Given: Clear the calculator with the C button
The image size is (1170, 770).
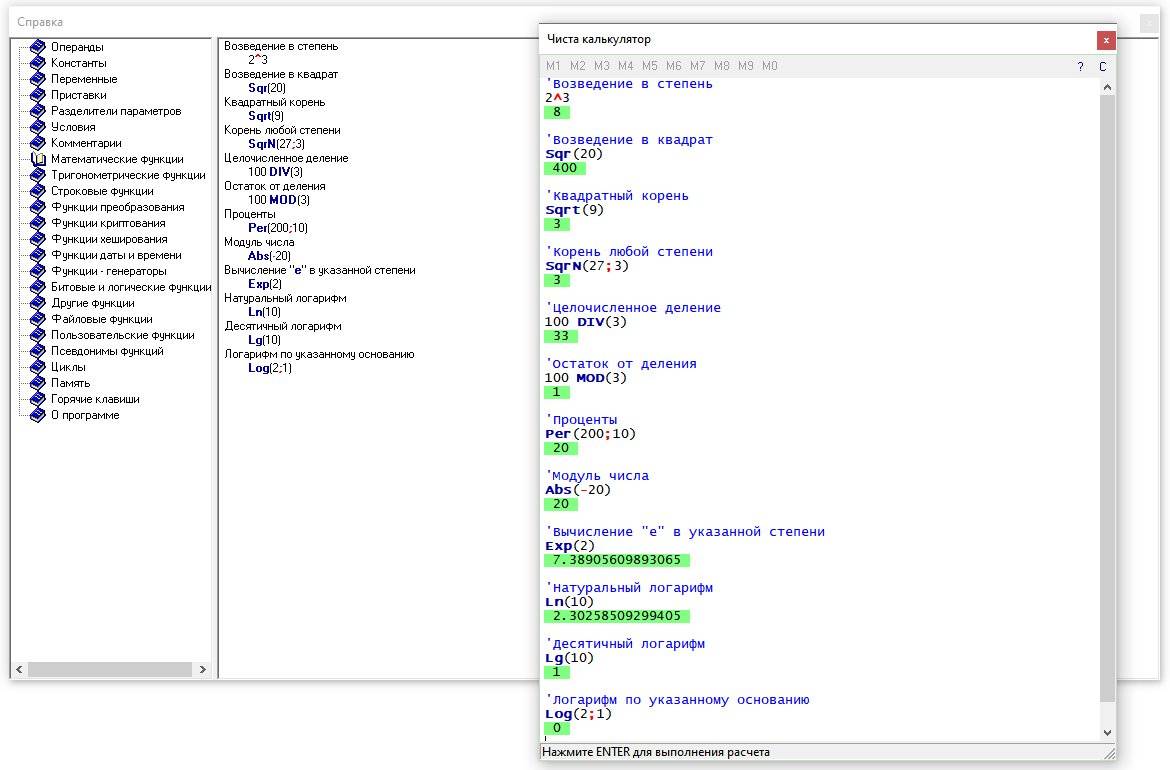Looking at the screenshot, I should [x=1102, y=66].
